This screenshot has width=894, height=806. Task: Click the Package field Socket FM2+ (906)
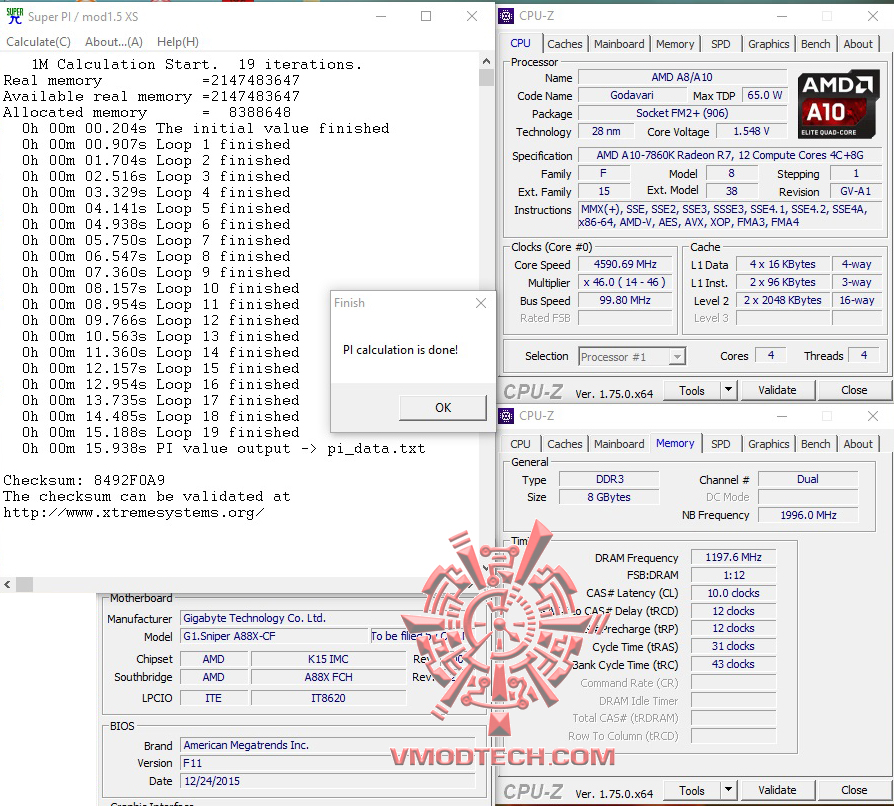tap(682, 113)
